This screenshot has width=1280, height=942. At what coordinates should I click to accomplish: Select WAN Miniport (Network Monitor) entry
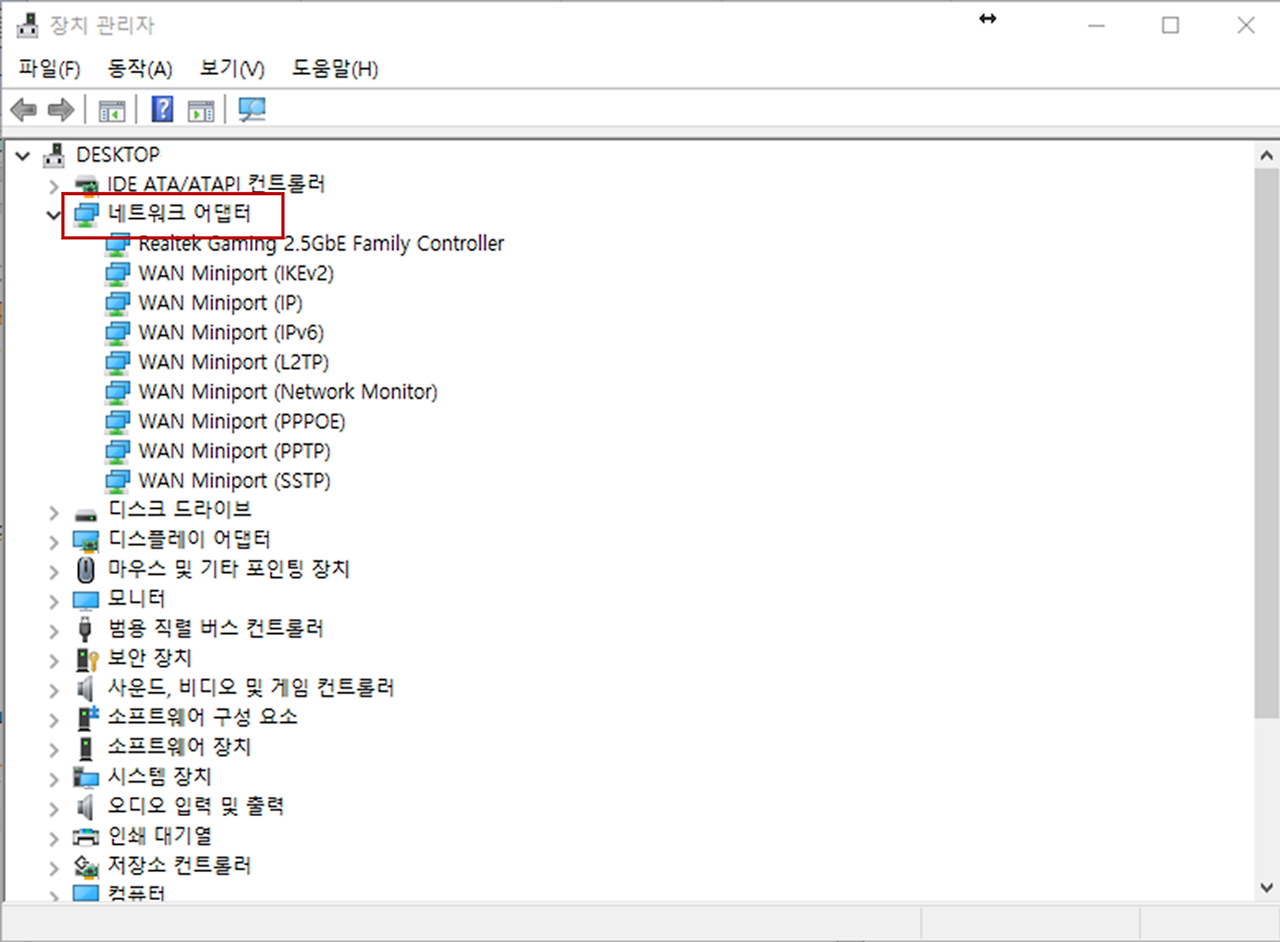point(288,392)
